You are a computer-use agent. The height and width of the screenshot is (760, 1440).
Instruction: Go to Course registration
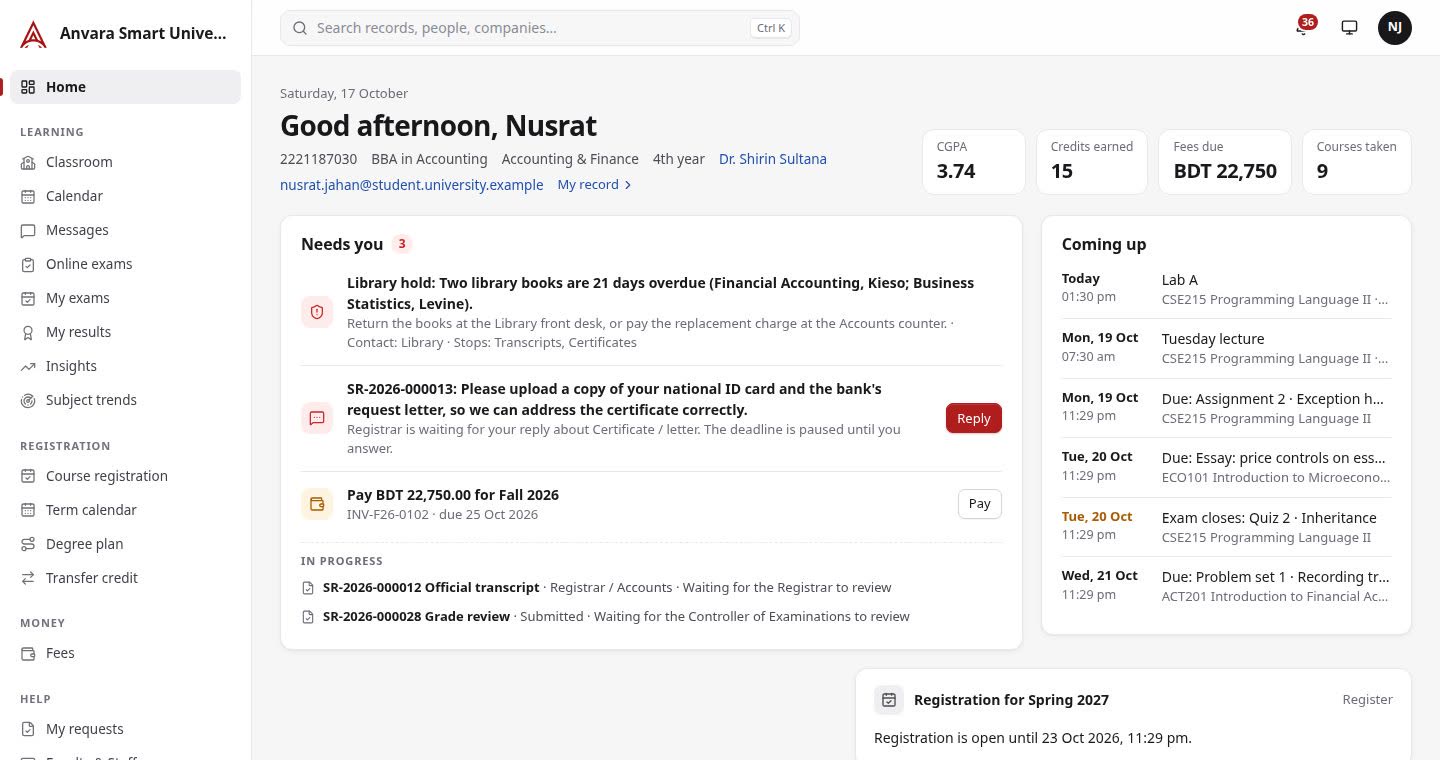[126, 476]
